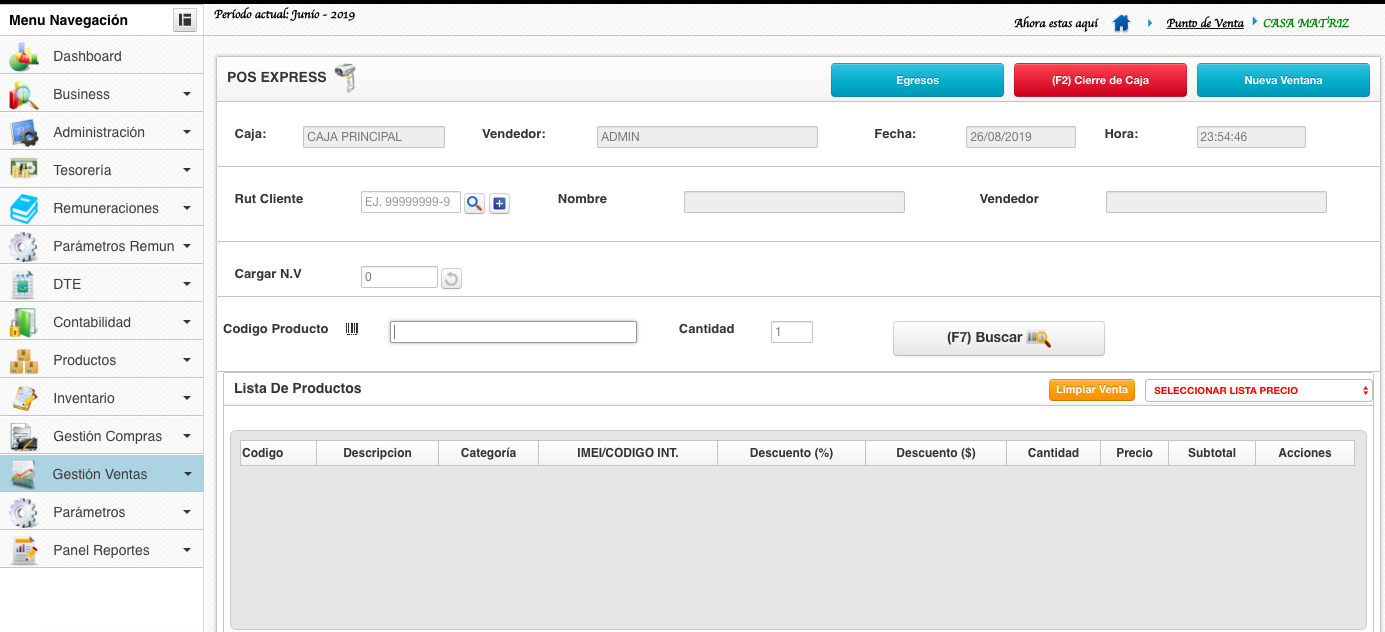The width and height of the screenshot is (1385, 632).
Task: Click the blue plus add-client icon
Action: point(500,203)
